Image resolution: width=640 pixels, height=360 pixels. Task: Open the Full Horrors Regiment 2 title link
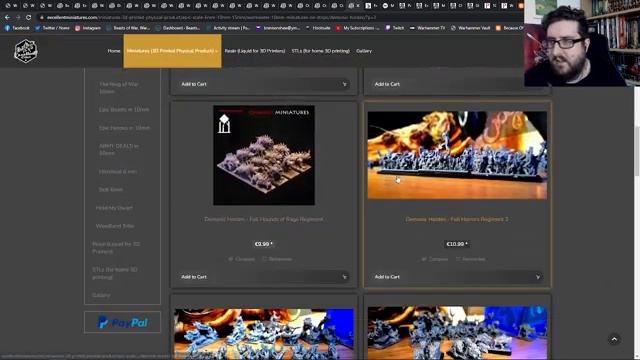pos(457,219)
